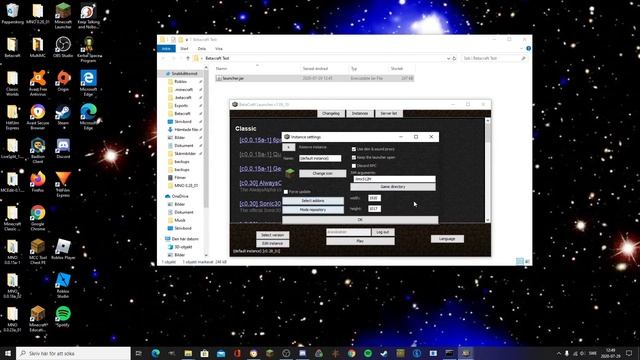Select the HitFilm Express shortcut with orange triangle
This screenshot has height=360, width=640.
(x=63, y=184)
